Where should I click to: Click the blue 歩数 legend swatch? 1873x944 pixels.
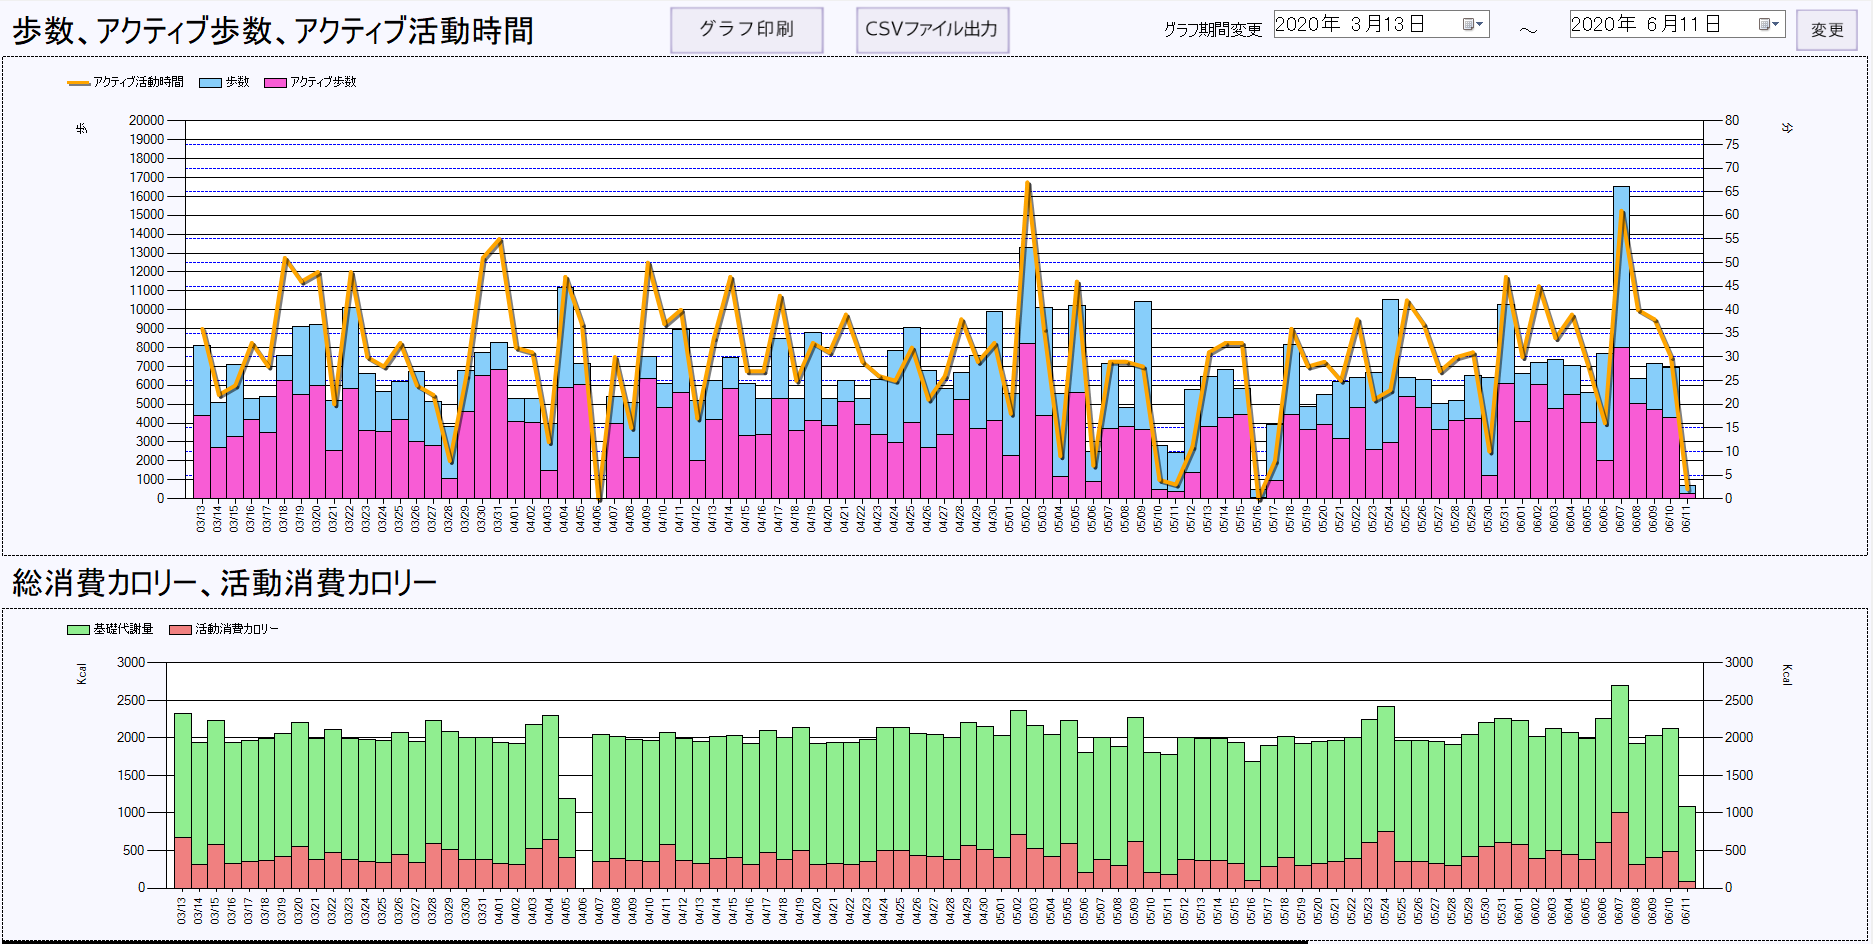pyautogui.click(x=210, y=83)
